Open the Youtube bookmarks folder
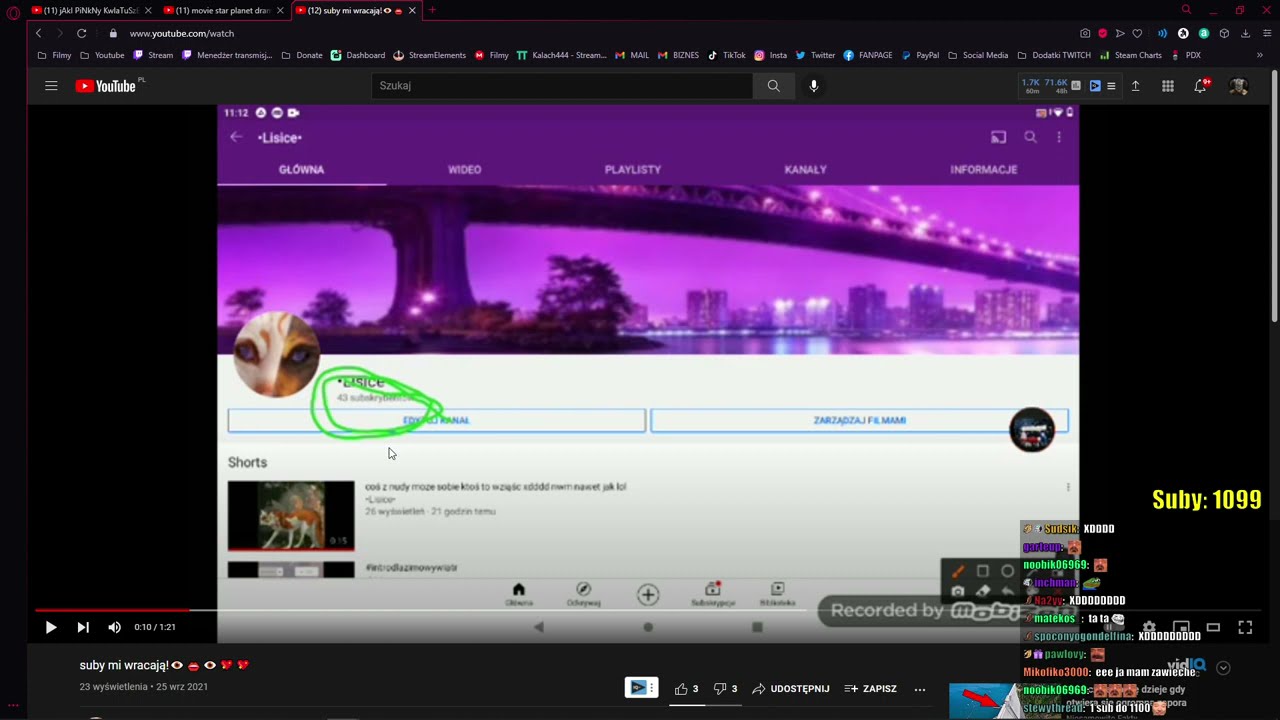 (102, 55)
